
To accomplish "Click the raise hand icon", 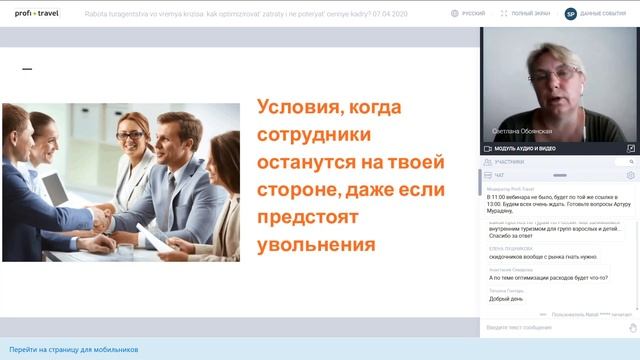I will coord(633,328).
